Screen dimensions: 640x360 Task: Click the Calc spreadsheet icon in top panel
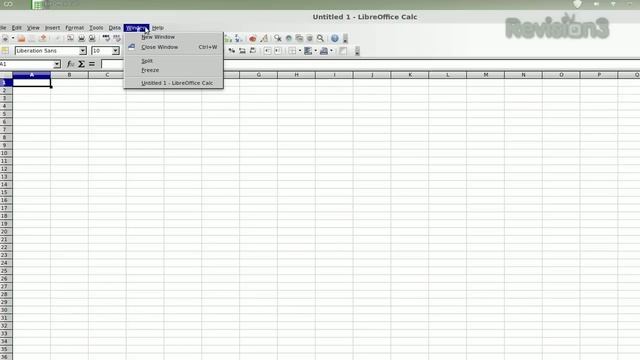click(37, 4)
